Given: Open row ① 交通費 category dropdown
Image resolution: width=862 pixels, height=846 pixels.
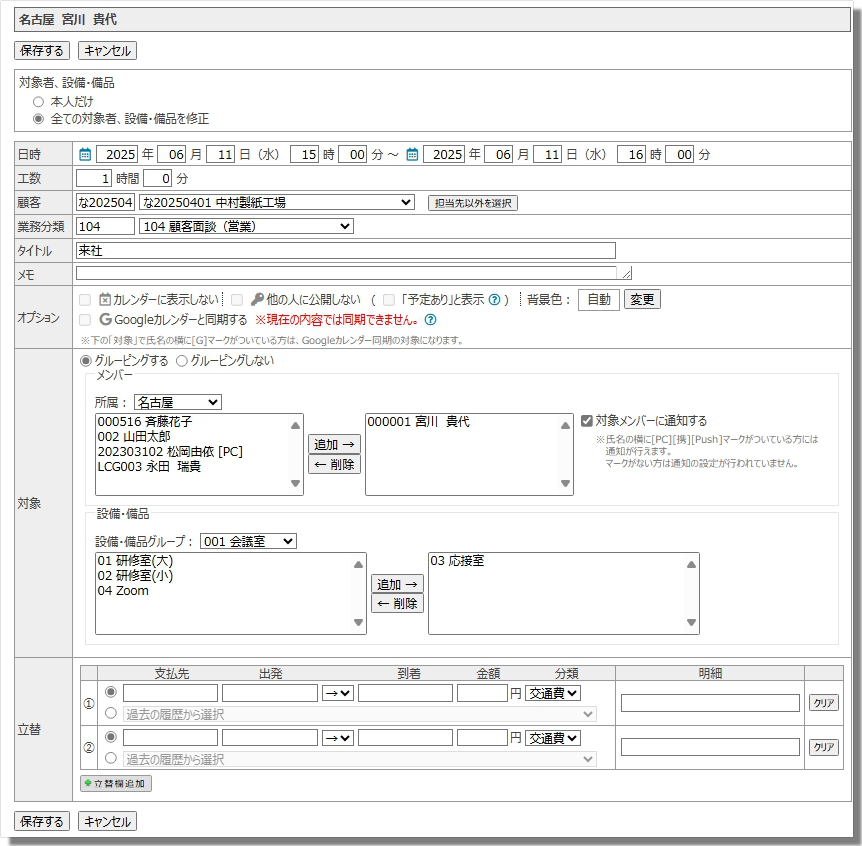Looking at the screenshot, I should tap(552, 693).
